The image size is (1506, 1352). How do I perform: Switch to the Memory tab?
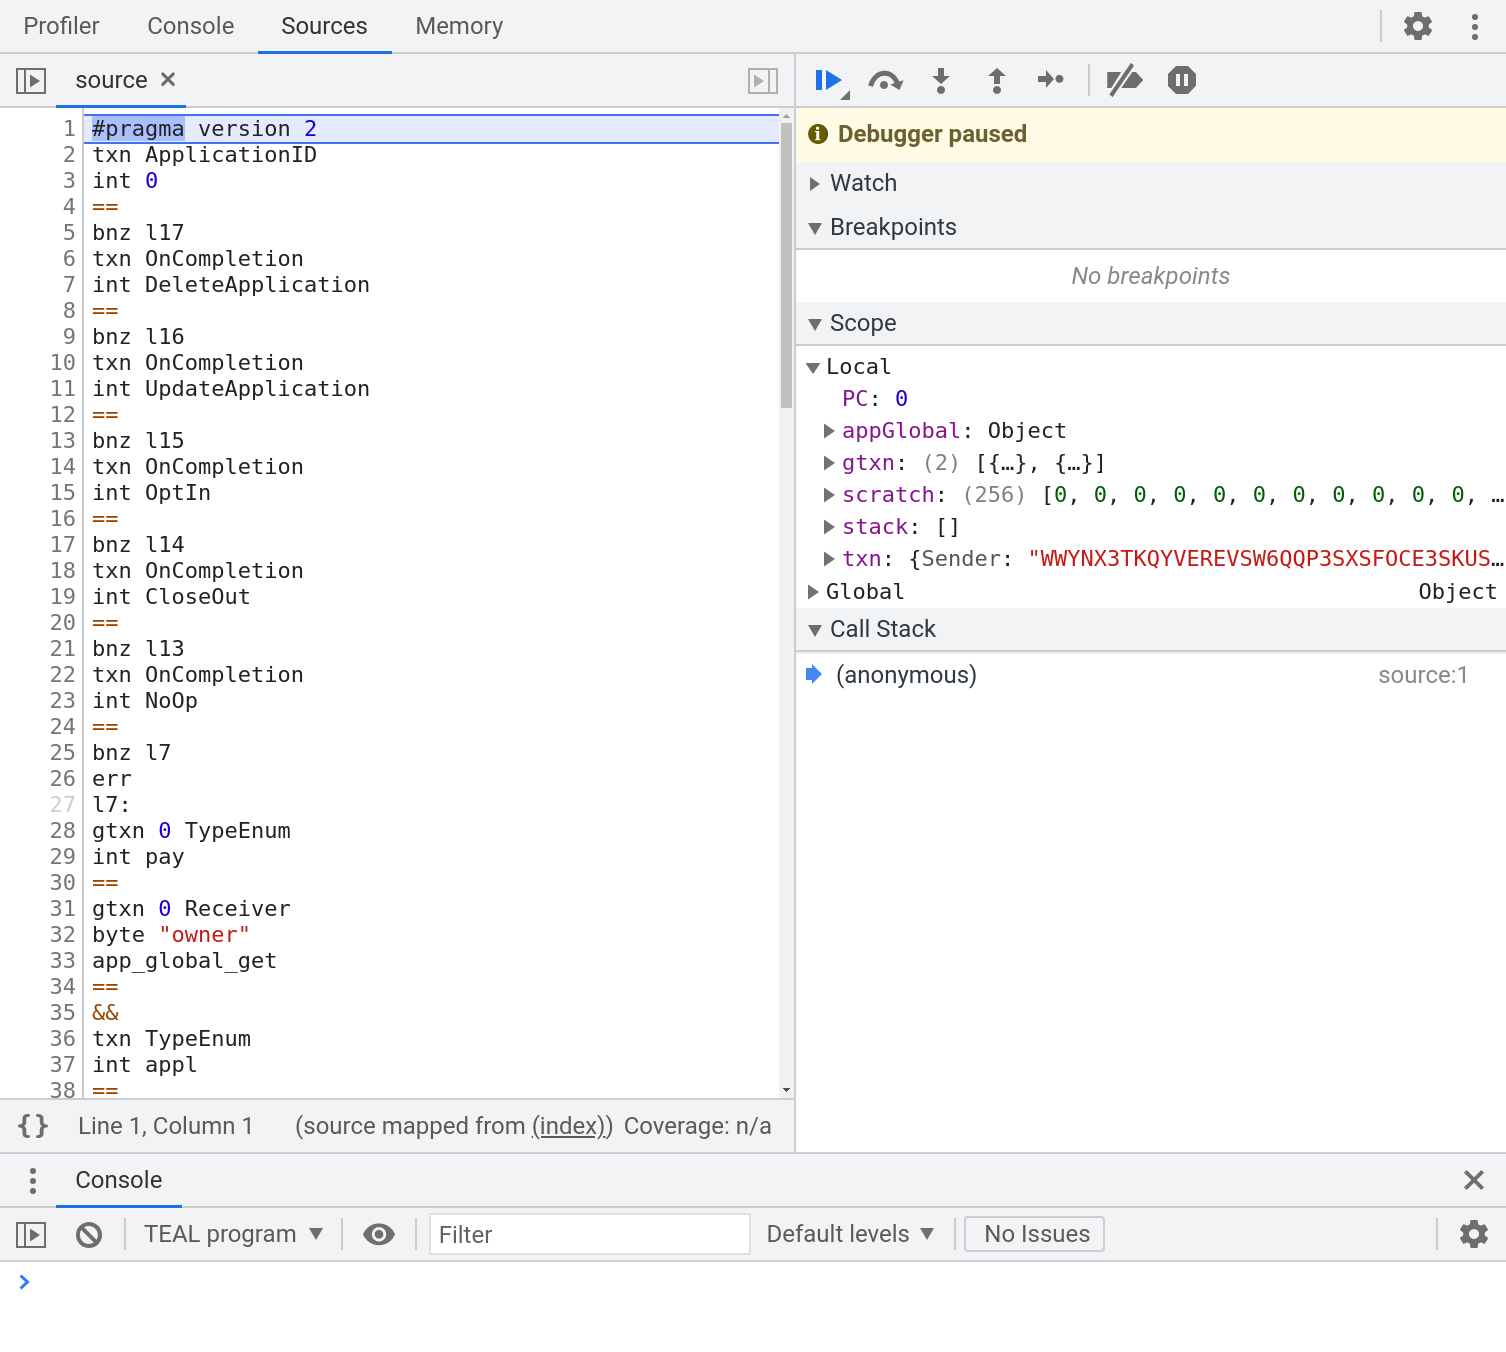click(x=458, y=26)
